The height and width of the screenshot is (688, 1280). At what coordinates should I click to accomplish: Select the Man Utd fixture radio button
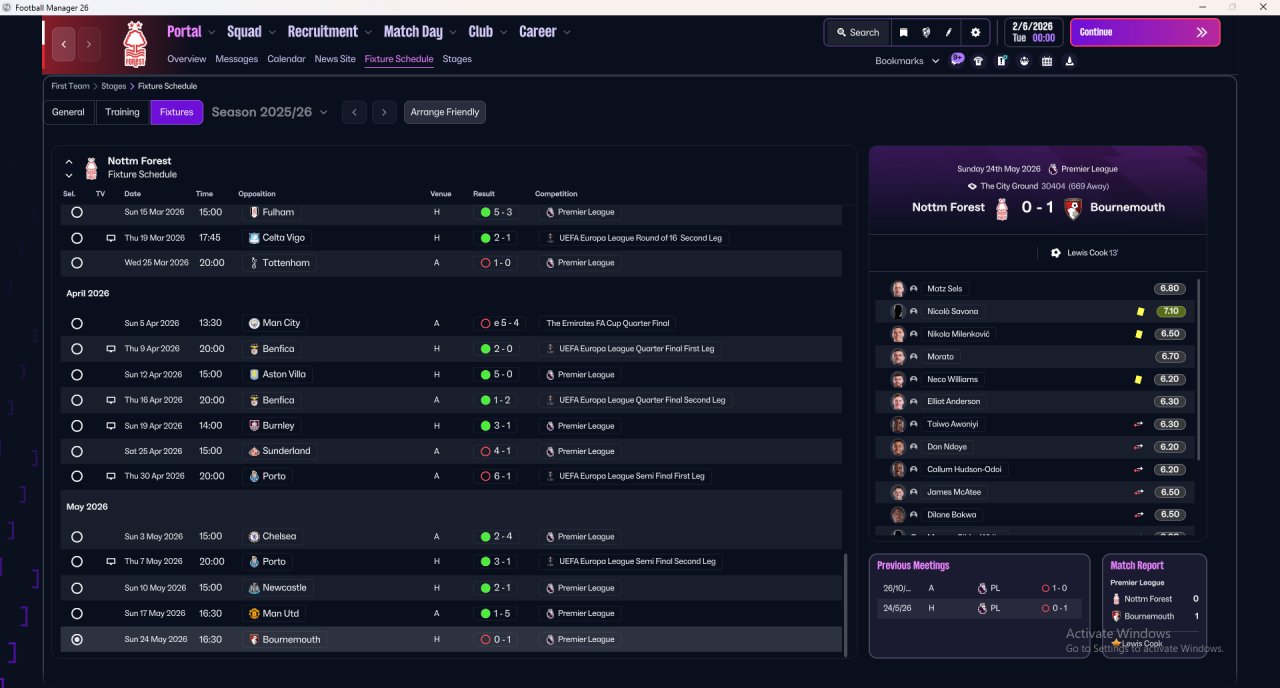[77, 614]
